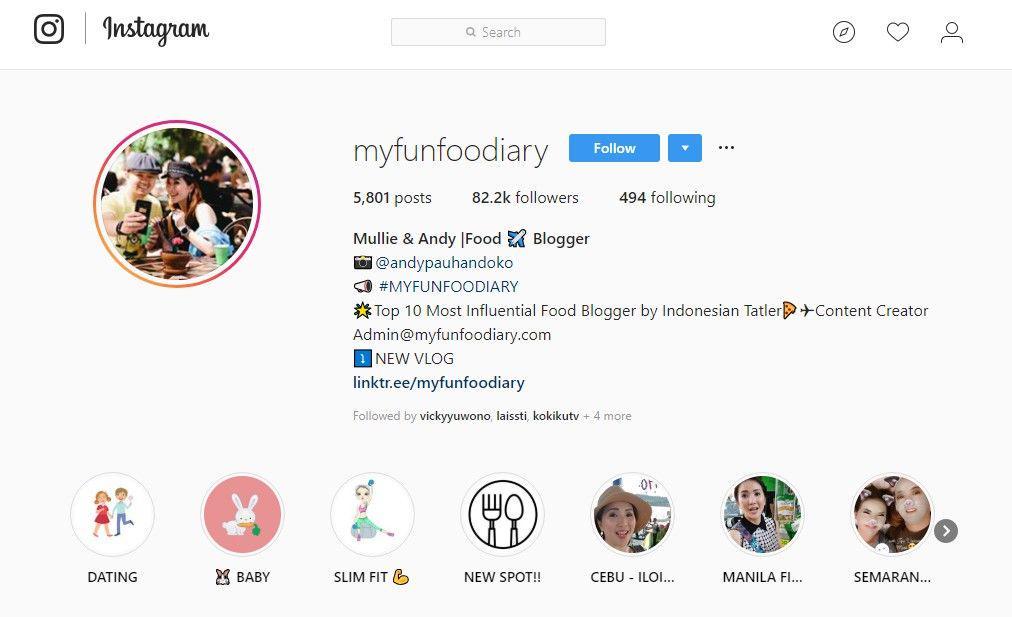
Task: View the 494 following list
Action: click(667, 197)
